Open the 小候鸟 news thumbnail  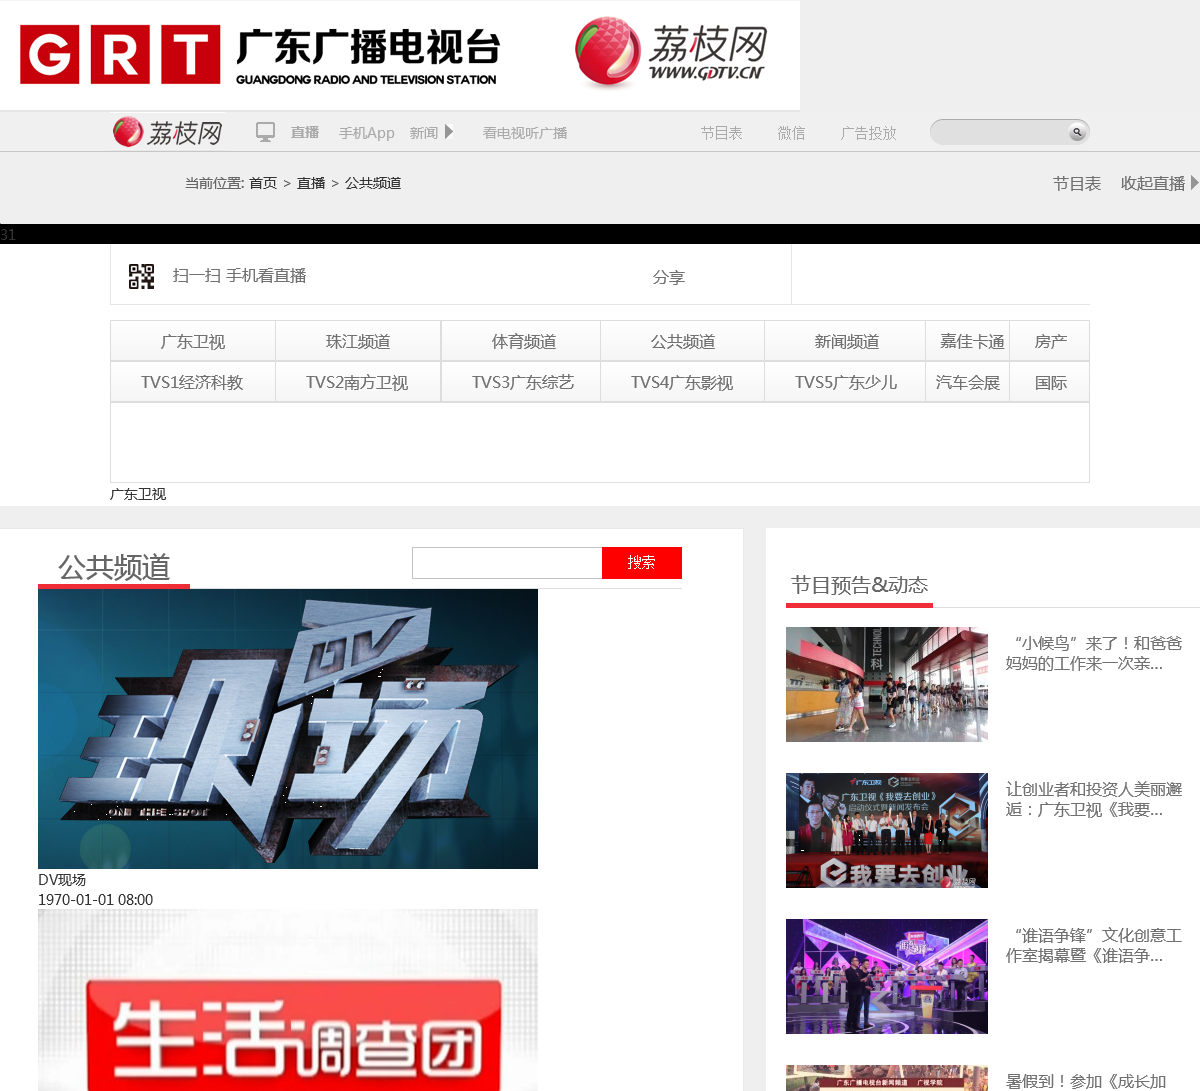887,684
